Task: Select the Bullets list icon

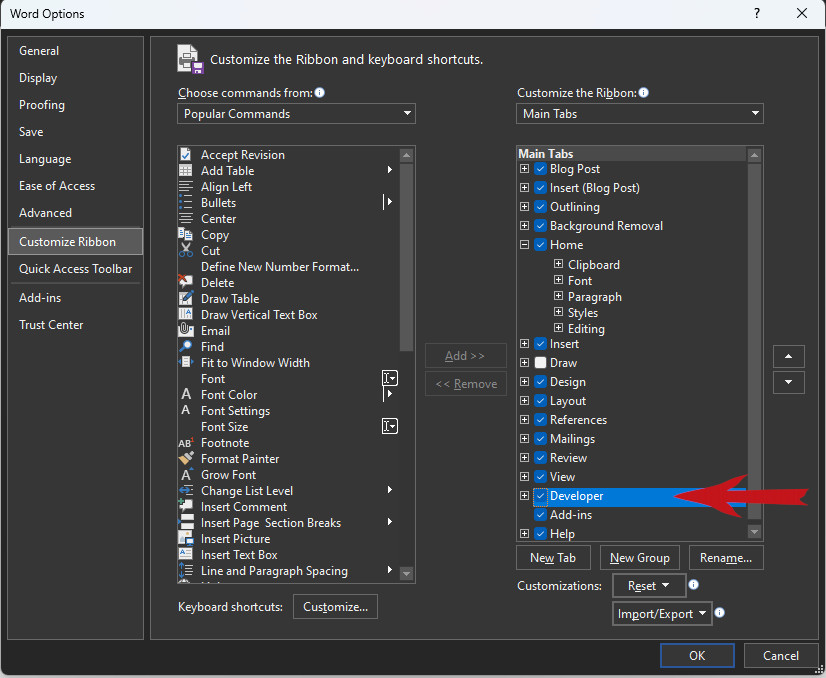Action: tap(185, 202)
